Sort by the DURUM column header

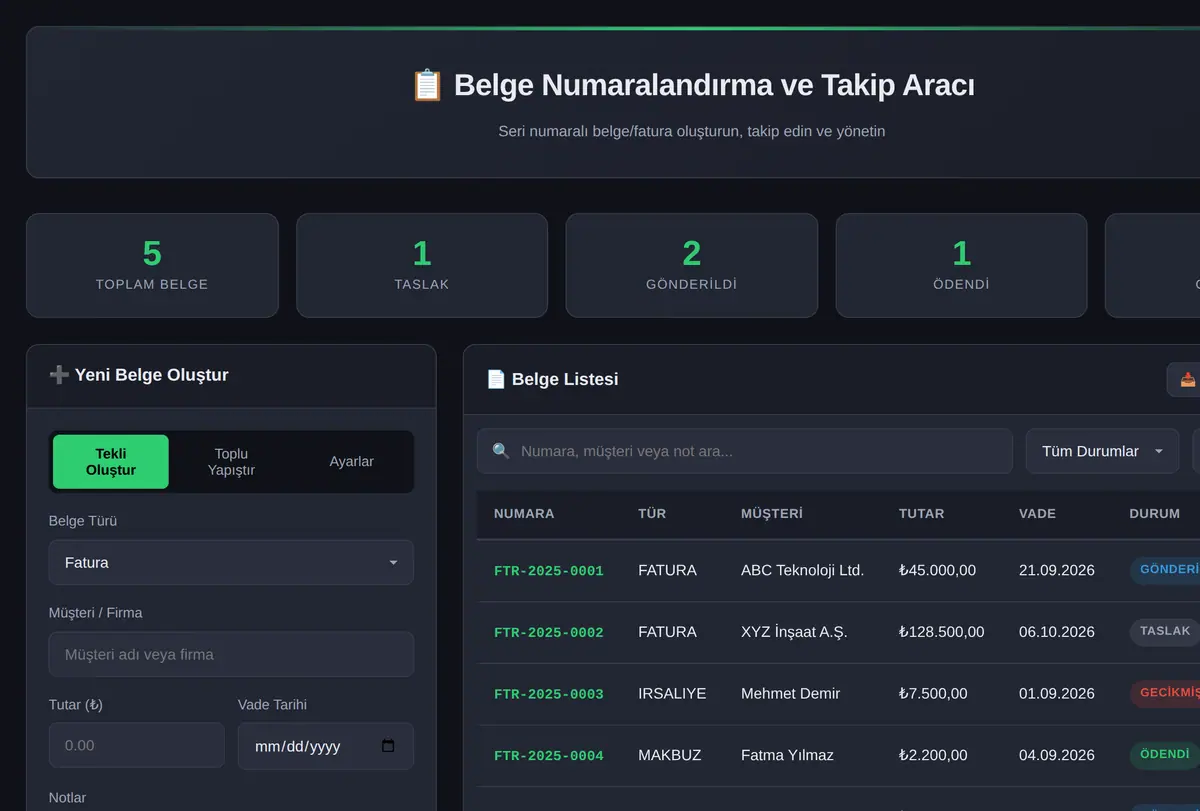click(x=1155, y=514)
